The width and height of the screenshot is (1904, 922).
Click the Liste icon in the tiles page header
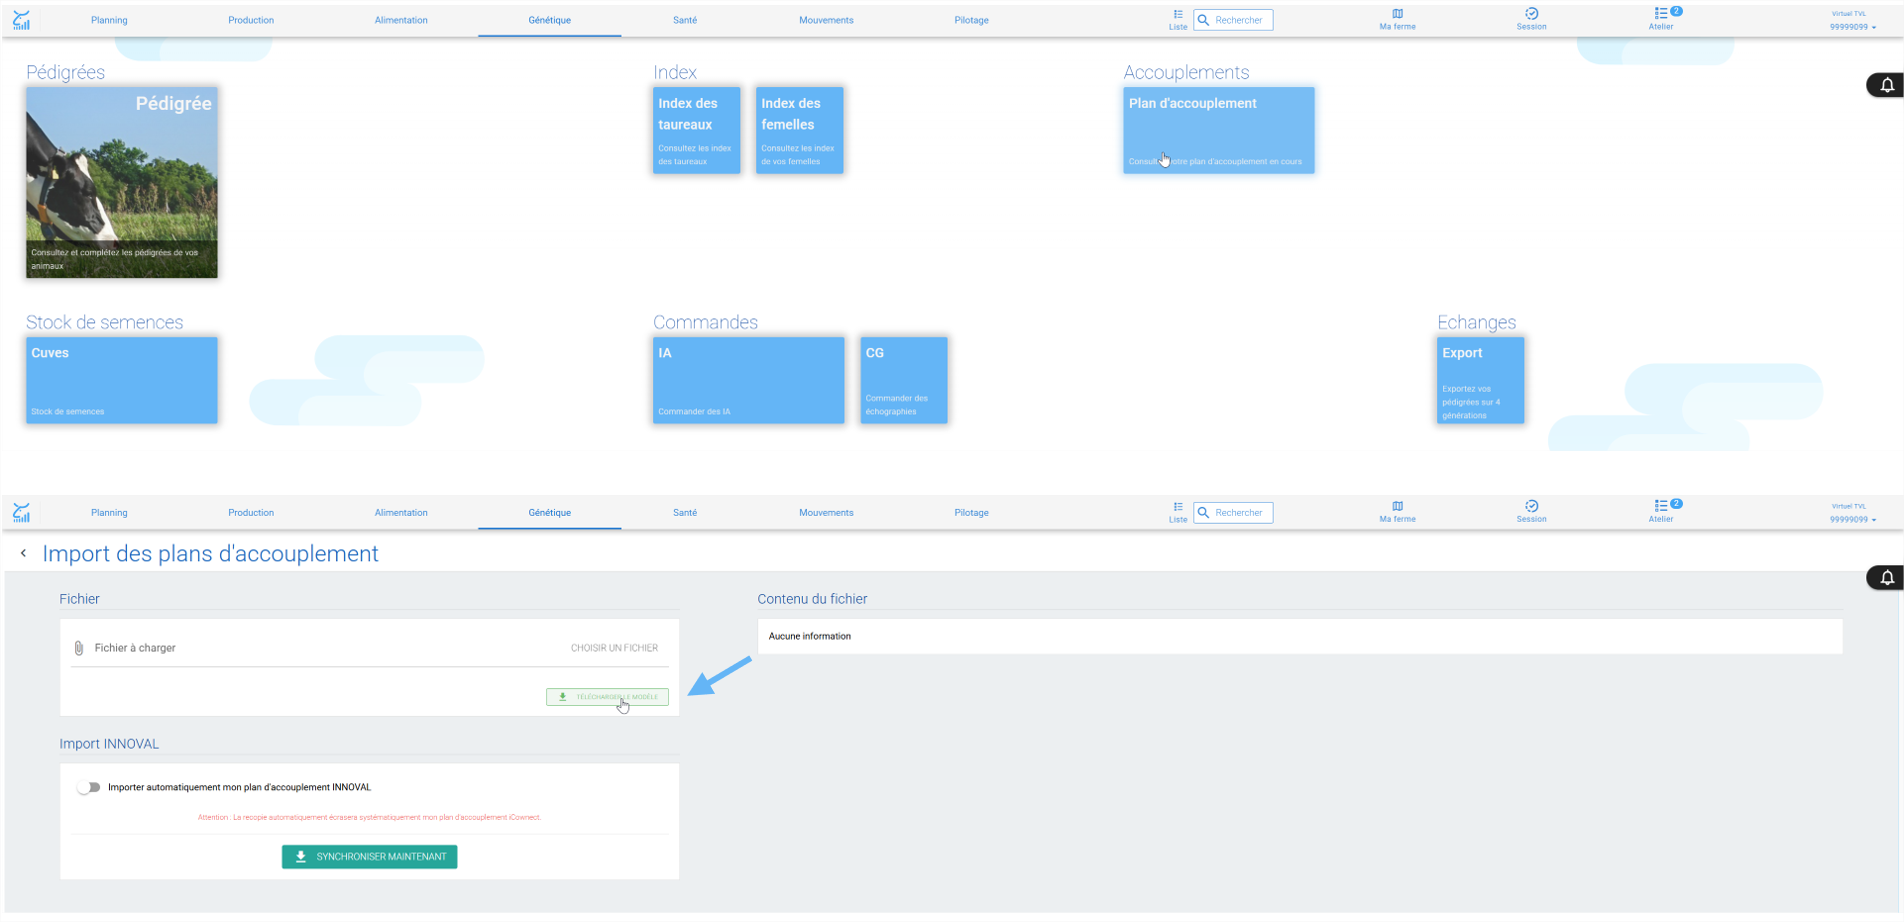(x=1178, y=19)
